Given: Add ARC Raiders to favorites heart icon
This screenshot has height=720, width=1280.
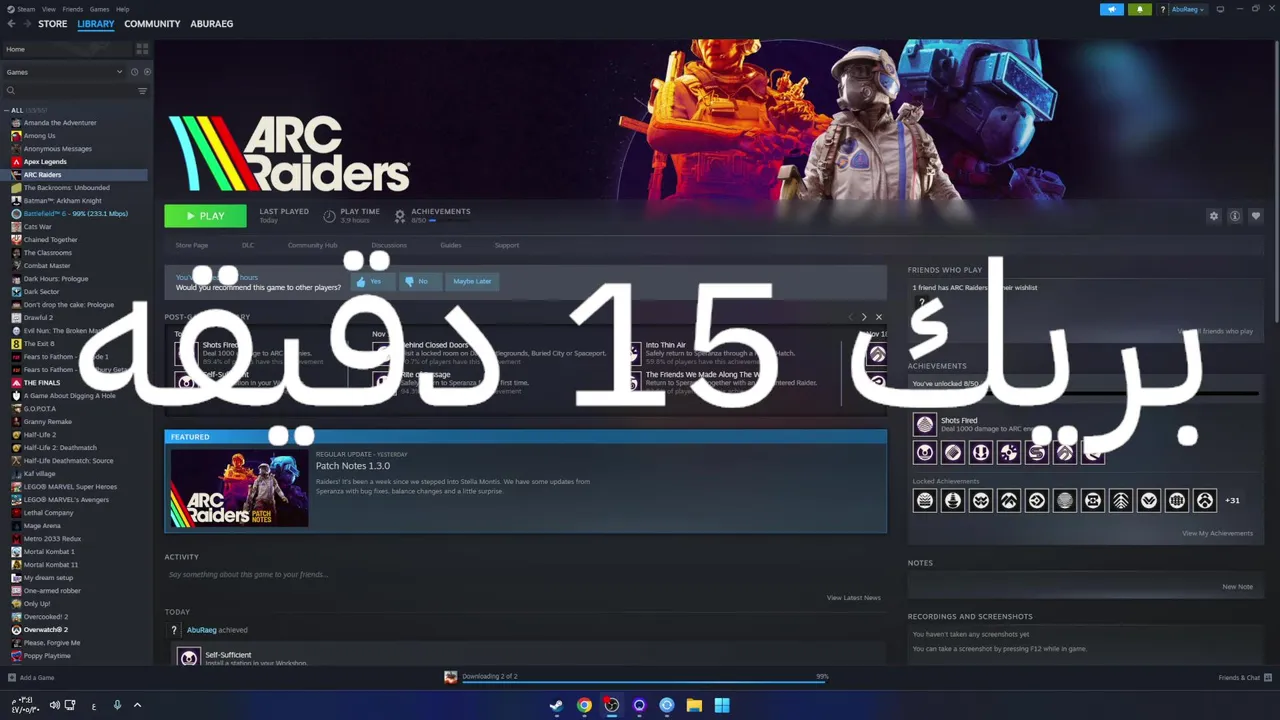Looking at the screenshot, I should click(x=1256, y=216).
